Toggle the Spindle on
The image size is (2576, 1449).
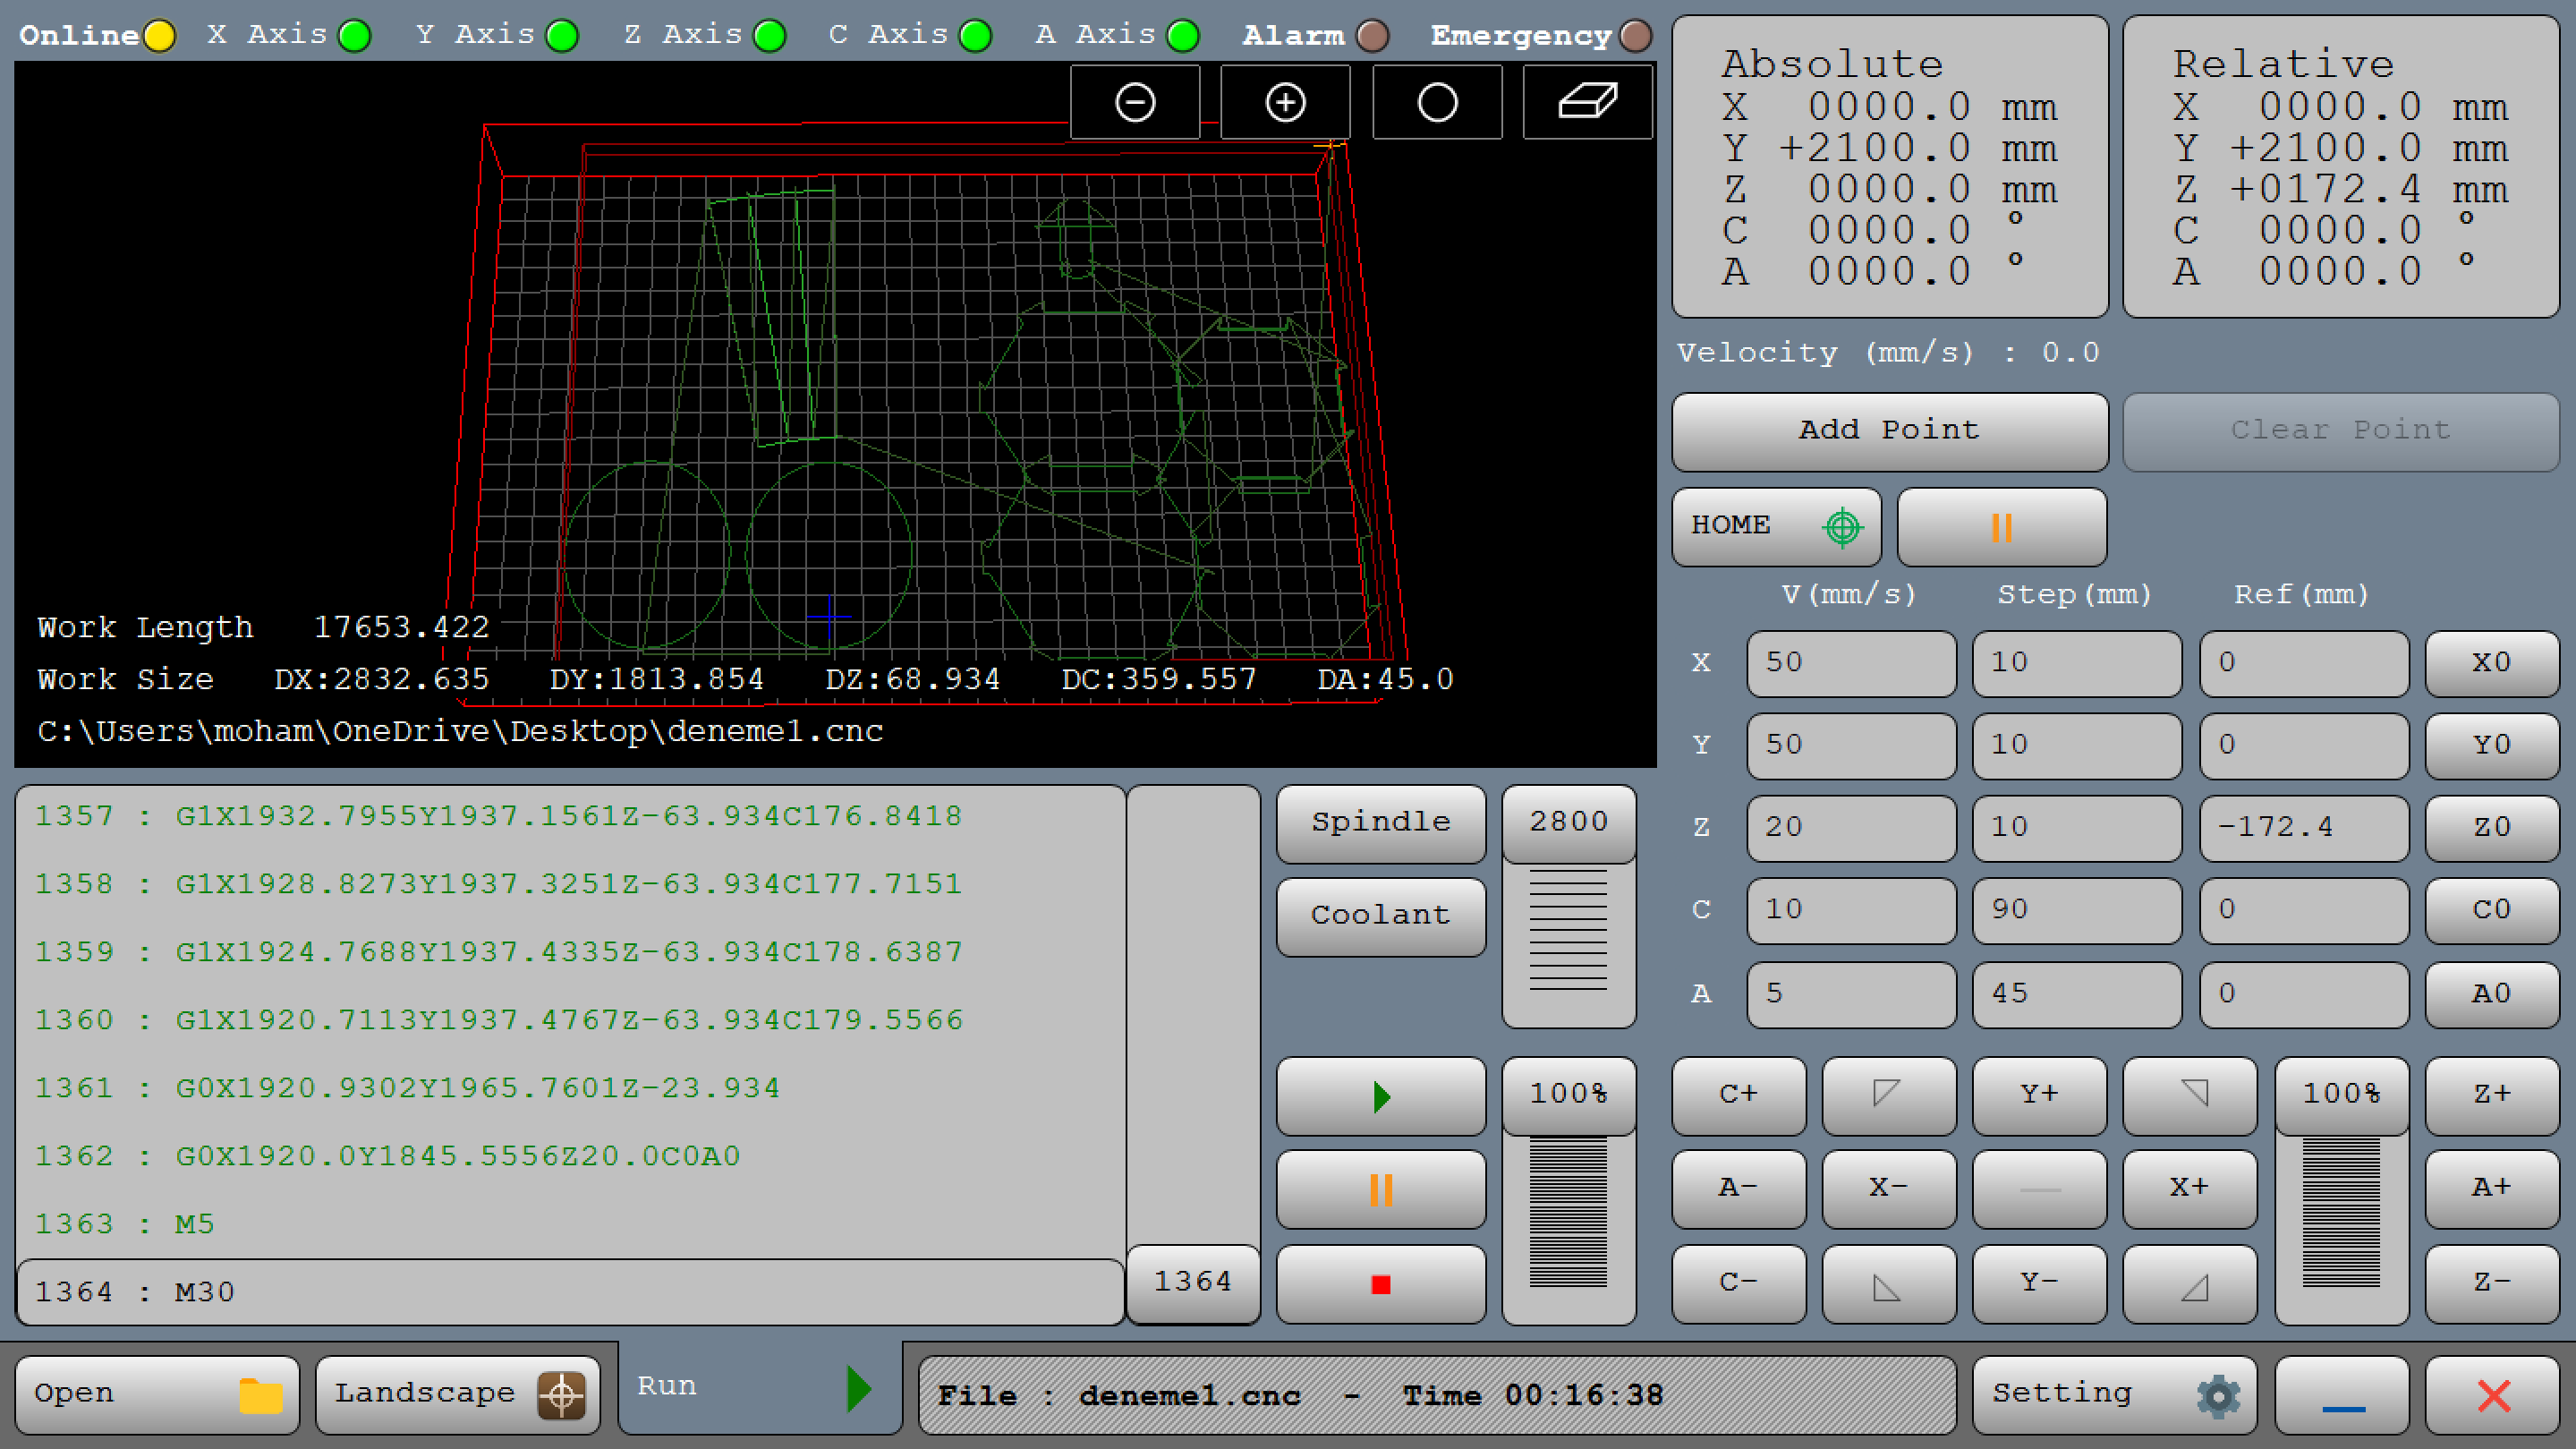[x=1380, y=822]
